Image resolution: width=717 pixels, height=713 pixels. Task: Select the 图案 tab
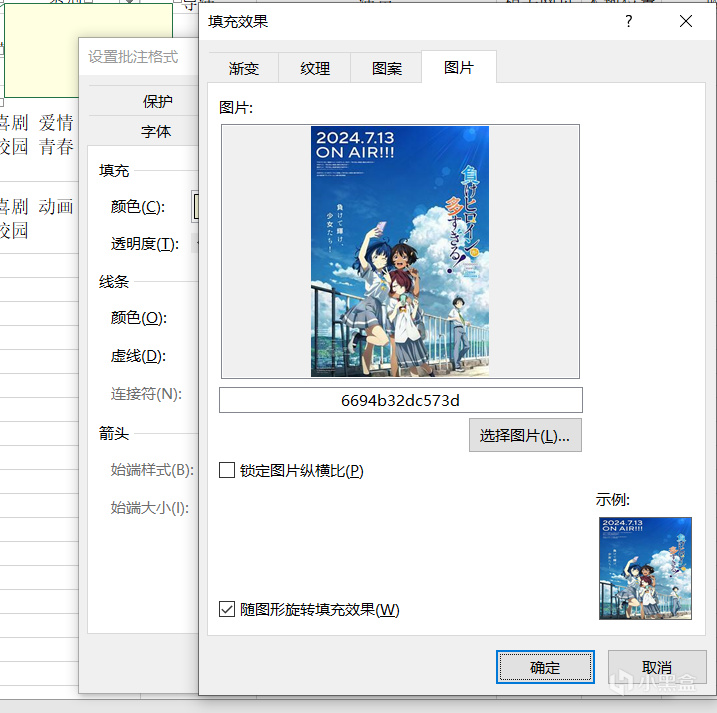[386, 69]
